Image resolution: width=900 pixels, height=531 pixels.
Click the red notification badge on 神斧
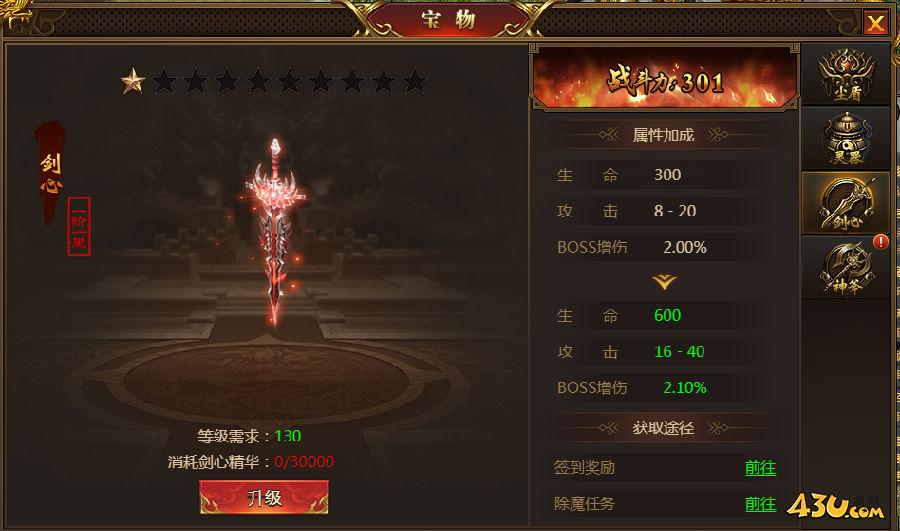[x=880, y=242]
